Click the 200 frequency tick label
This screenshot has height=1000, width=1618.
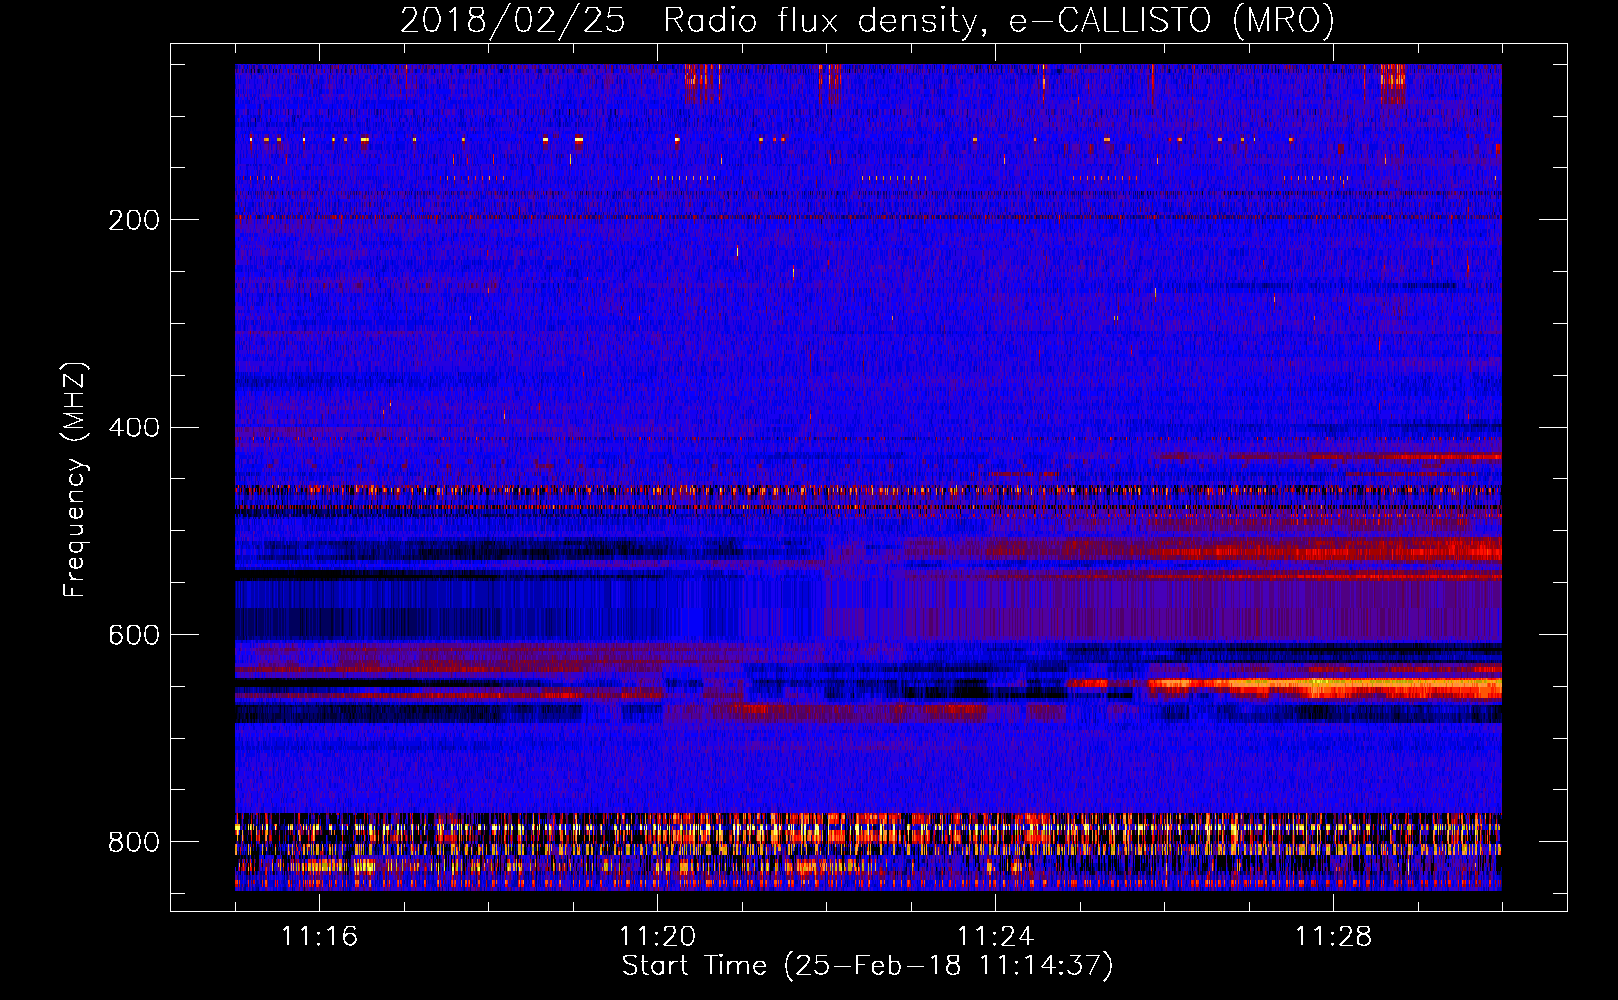134,220
